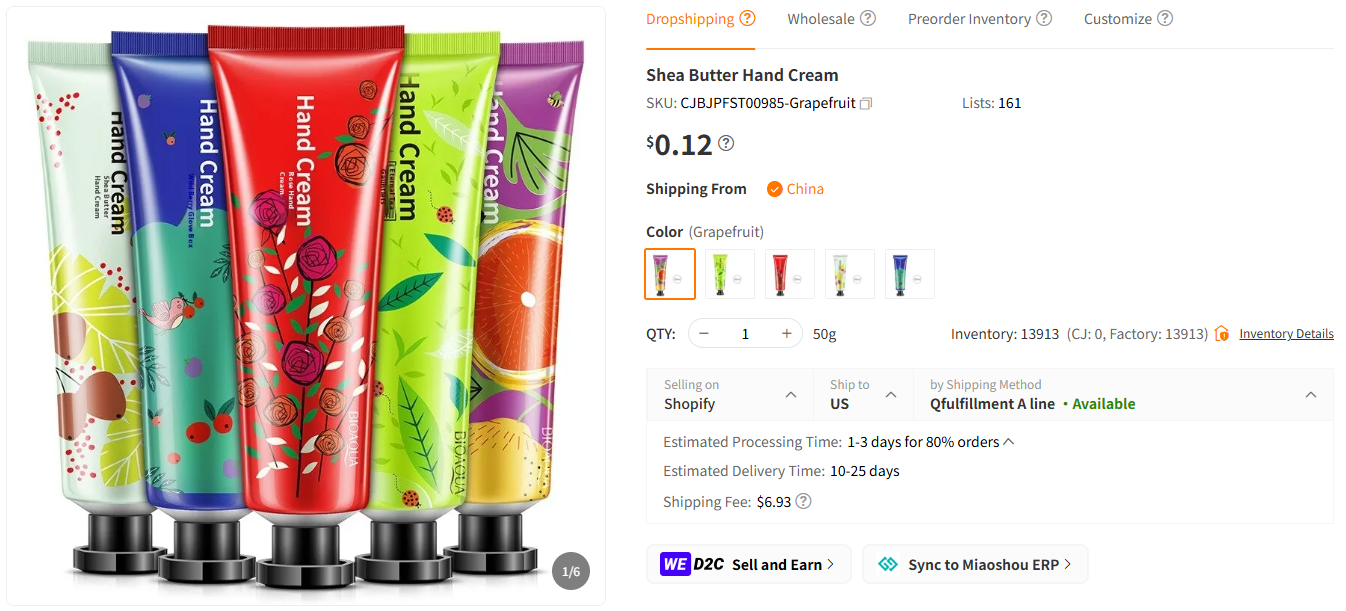The width and height of the screenshot is (1346, 611).
Task: Open the Selling on Shopify dropdown
Action: (x=790, y=394)
